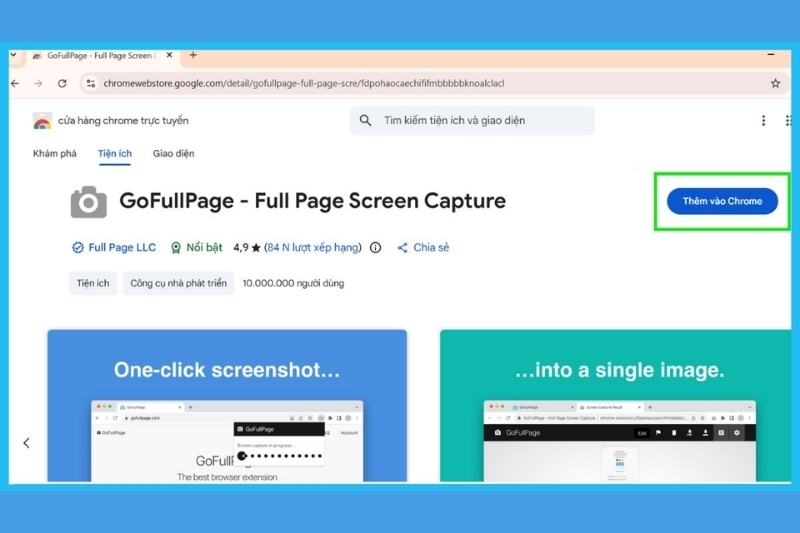Open the tab search chevron at top-left
Image resolution: width=800 pixels, height=533 pixels.
[x=14, y=55]
